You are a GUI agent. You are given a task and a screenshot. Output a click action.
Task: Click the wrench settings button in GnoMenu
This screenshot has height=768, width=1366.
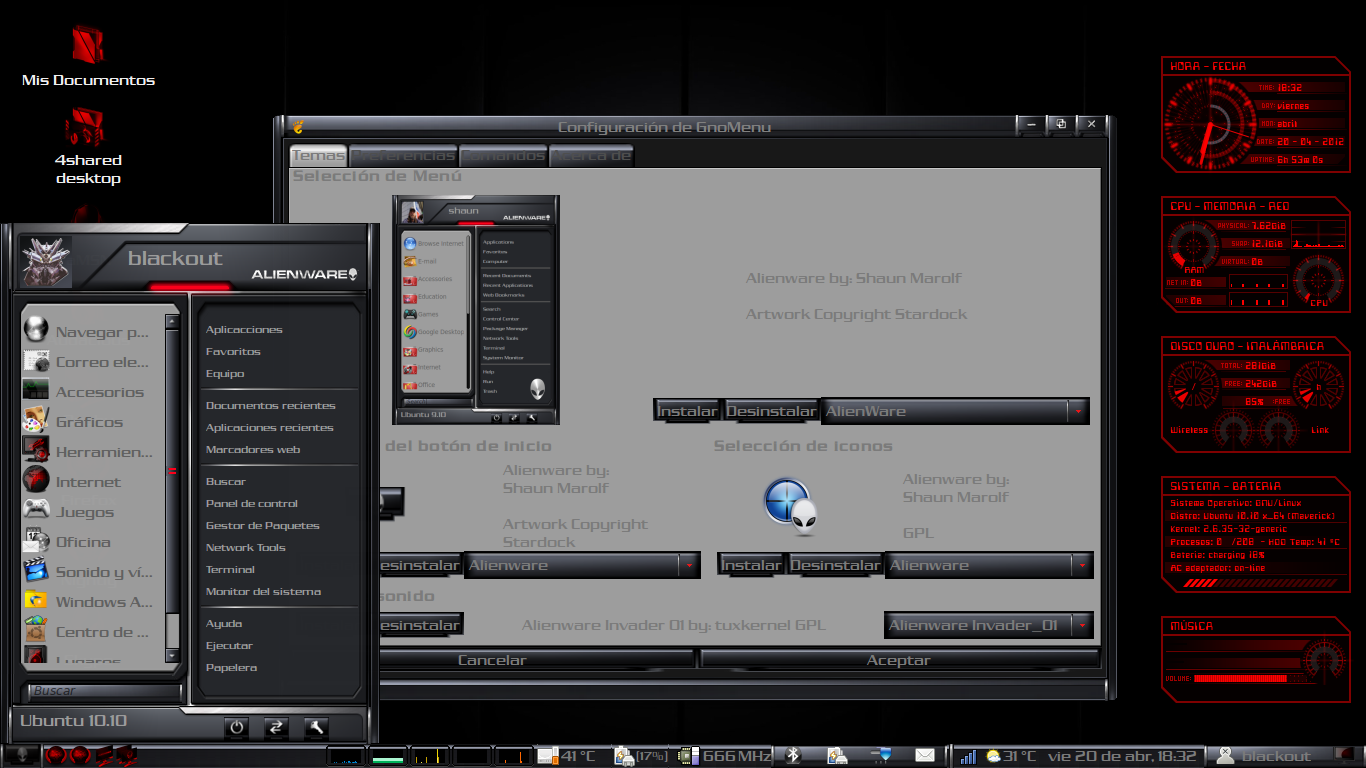tap(316, 728)
